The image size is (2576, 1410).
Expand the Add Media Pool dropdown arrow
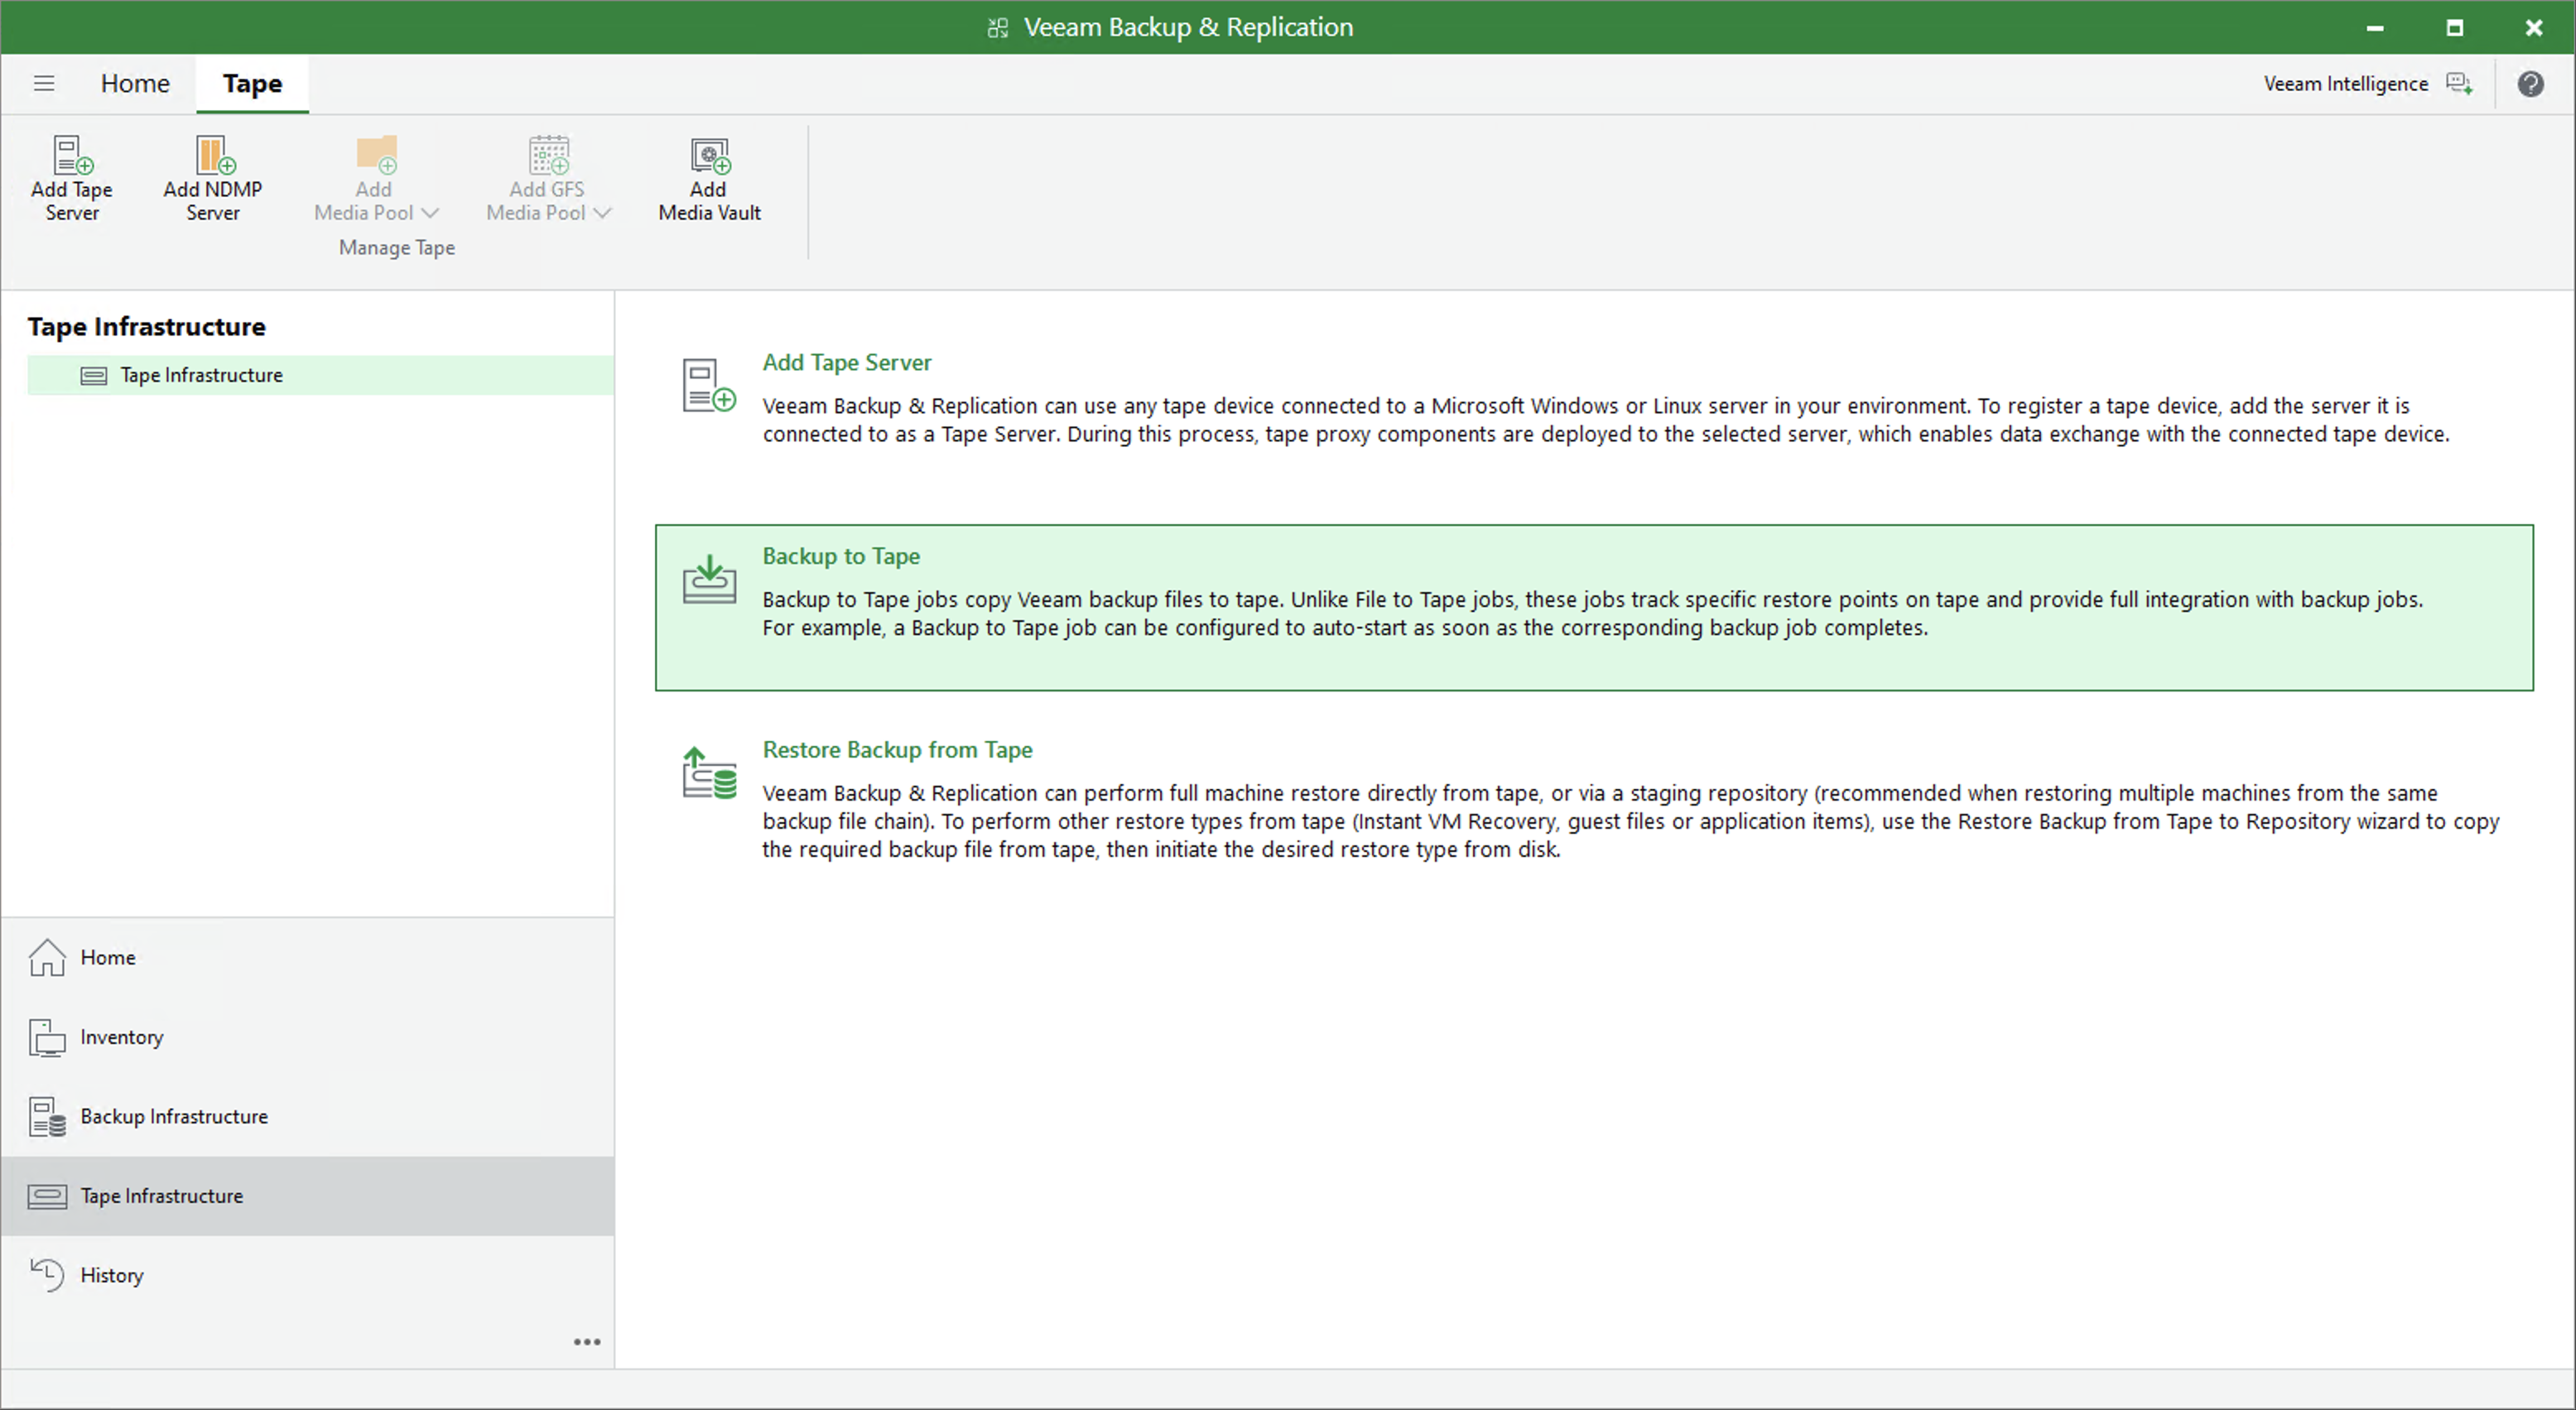point(431,213)
